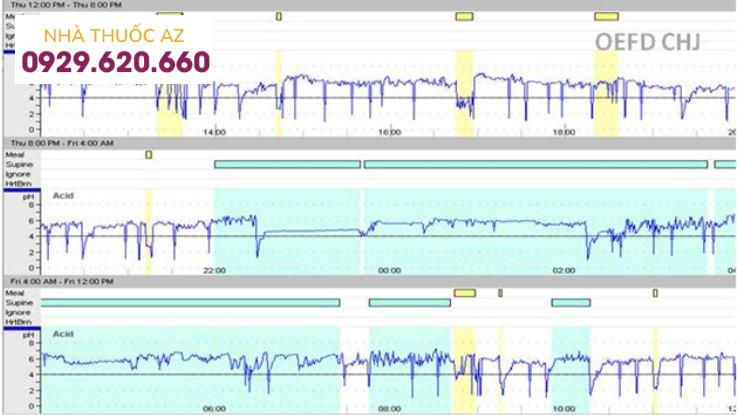Select the longest Supine bar in the bottom panel
Viewport: 737px width, 415px height.
click(190, 302)
